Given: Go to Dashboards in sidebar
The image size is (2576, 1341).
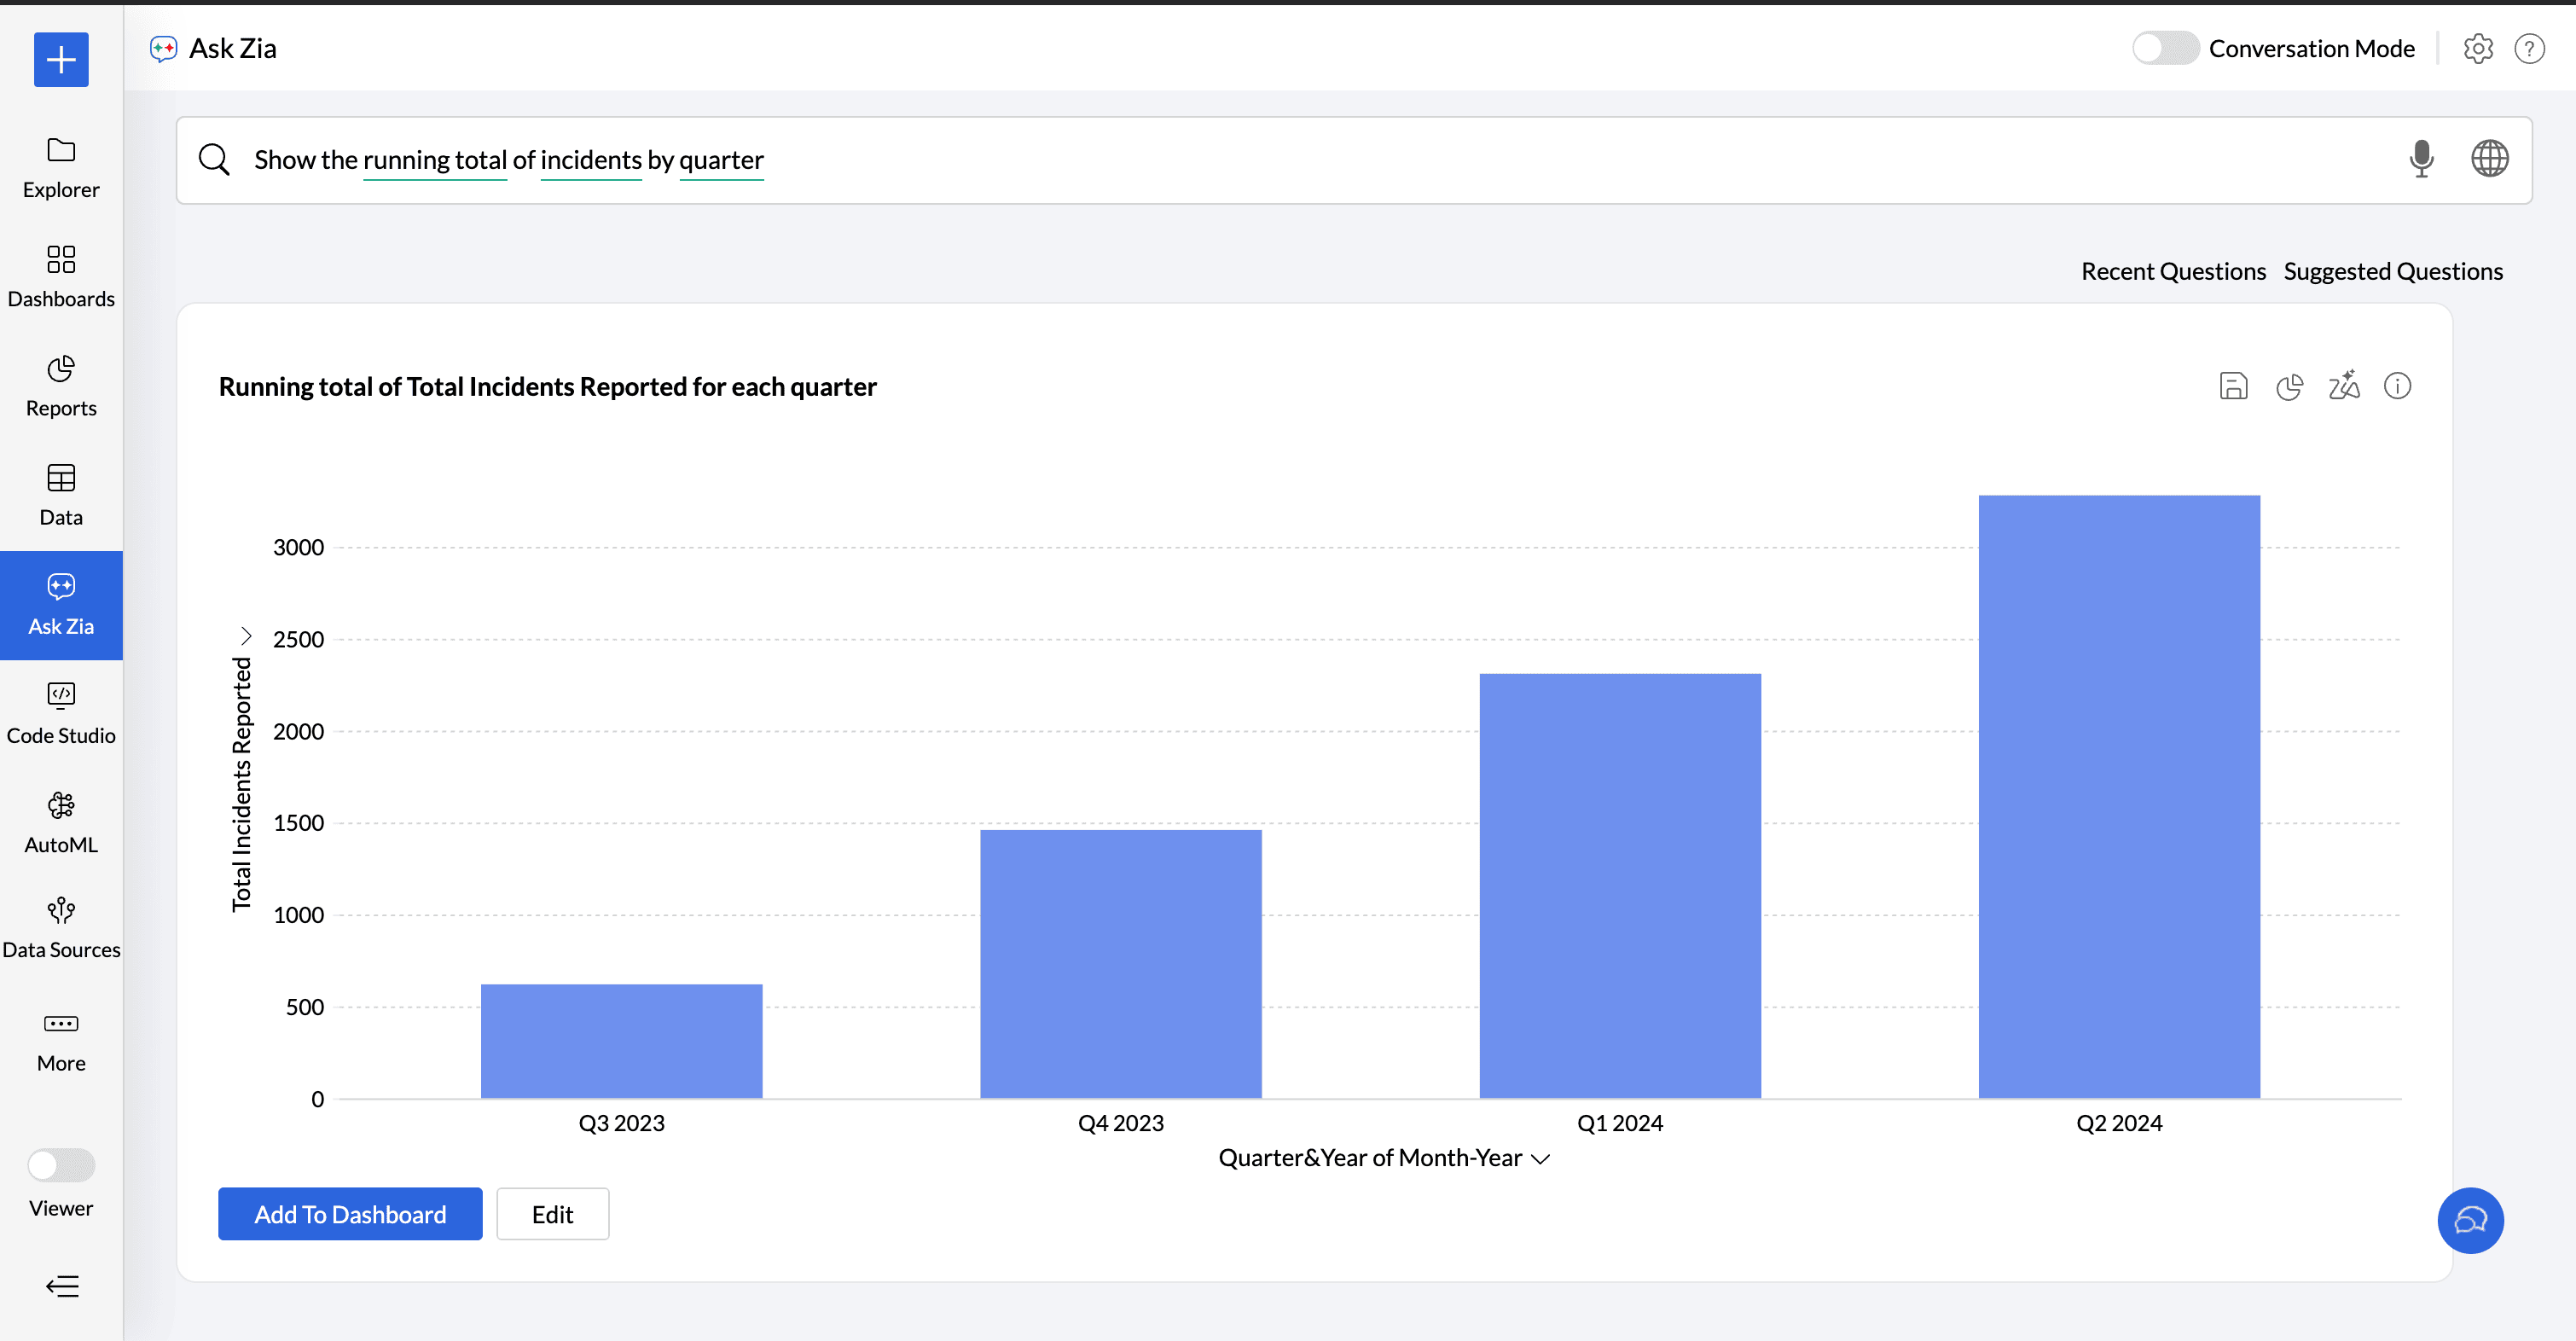Looking at the screenshot, I should coord(61,276).
